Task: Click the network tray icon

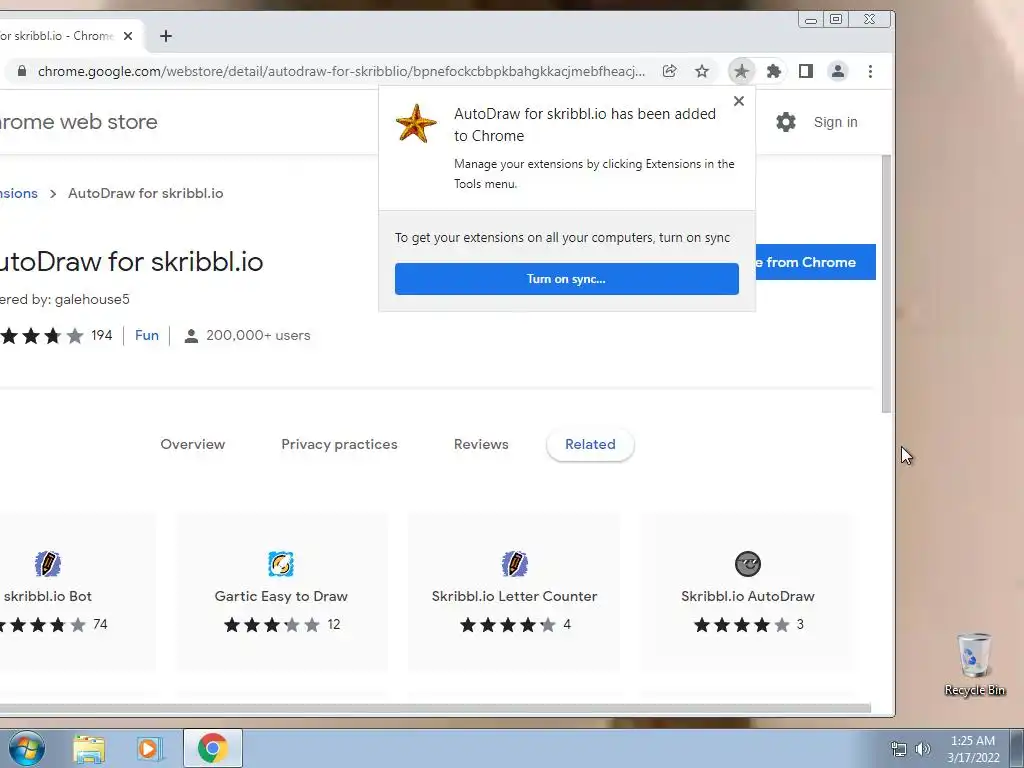Action: 899,749
